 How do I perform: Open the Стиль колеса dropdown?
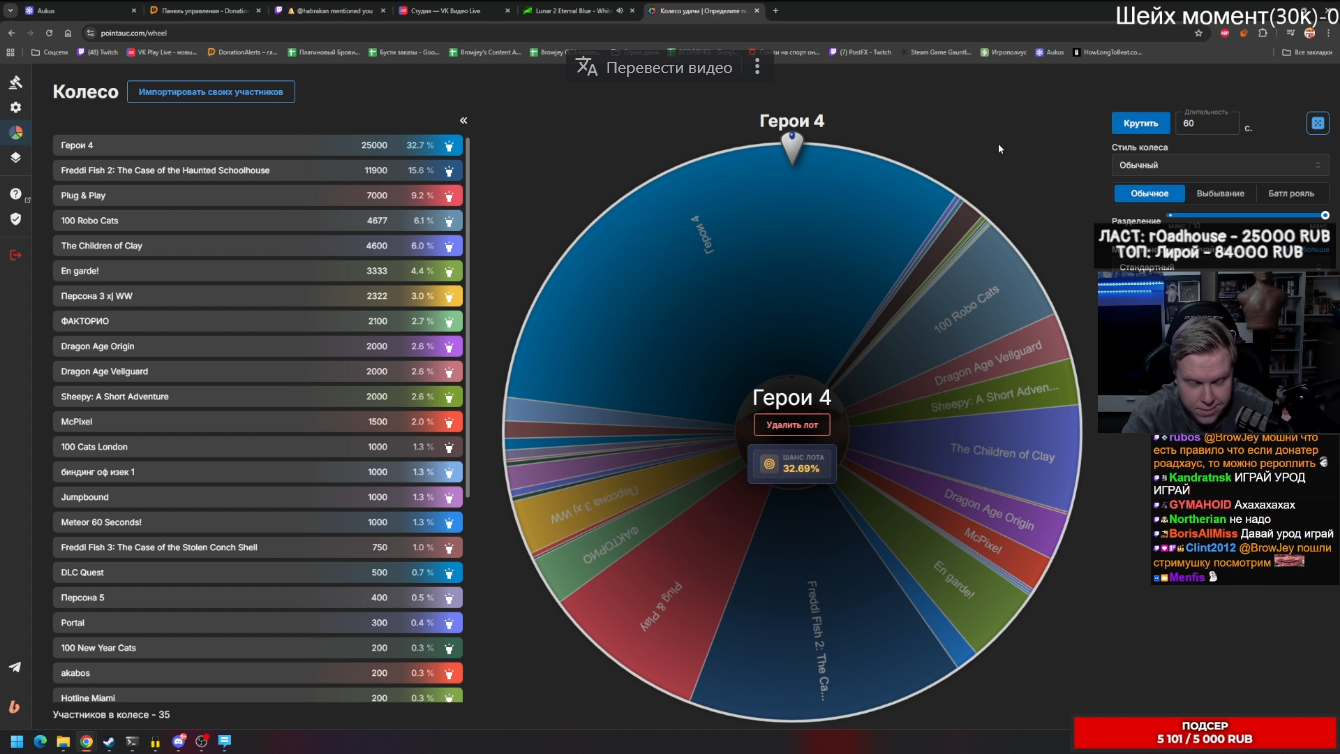tap(1219, 165)
